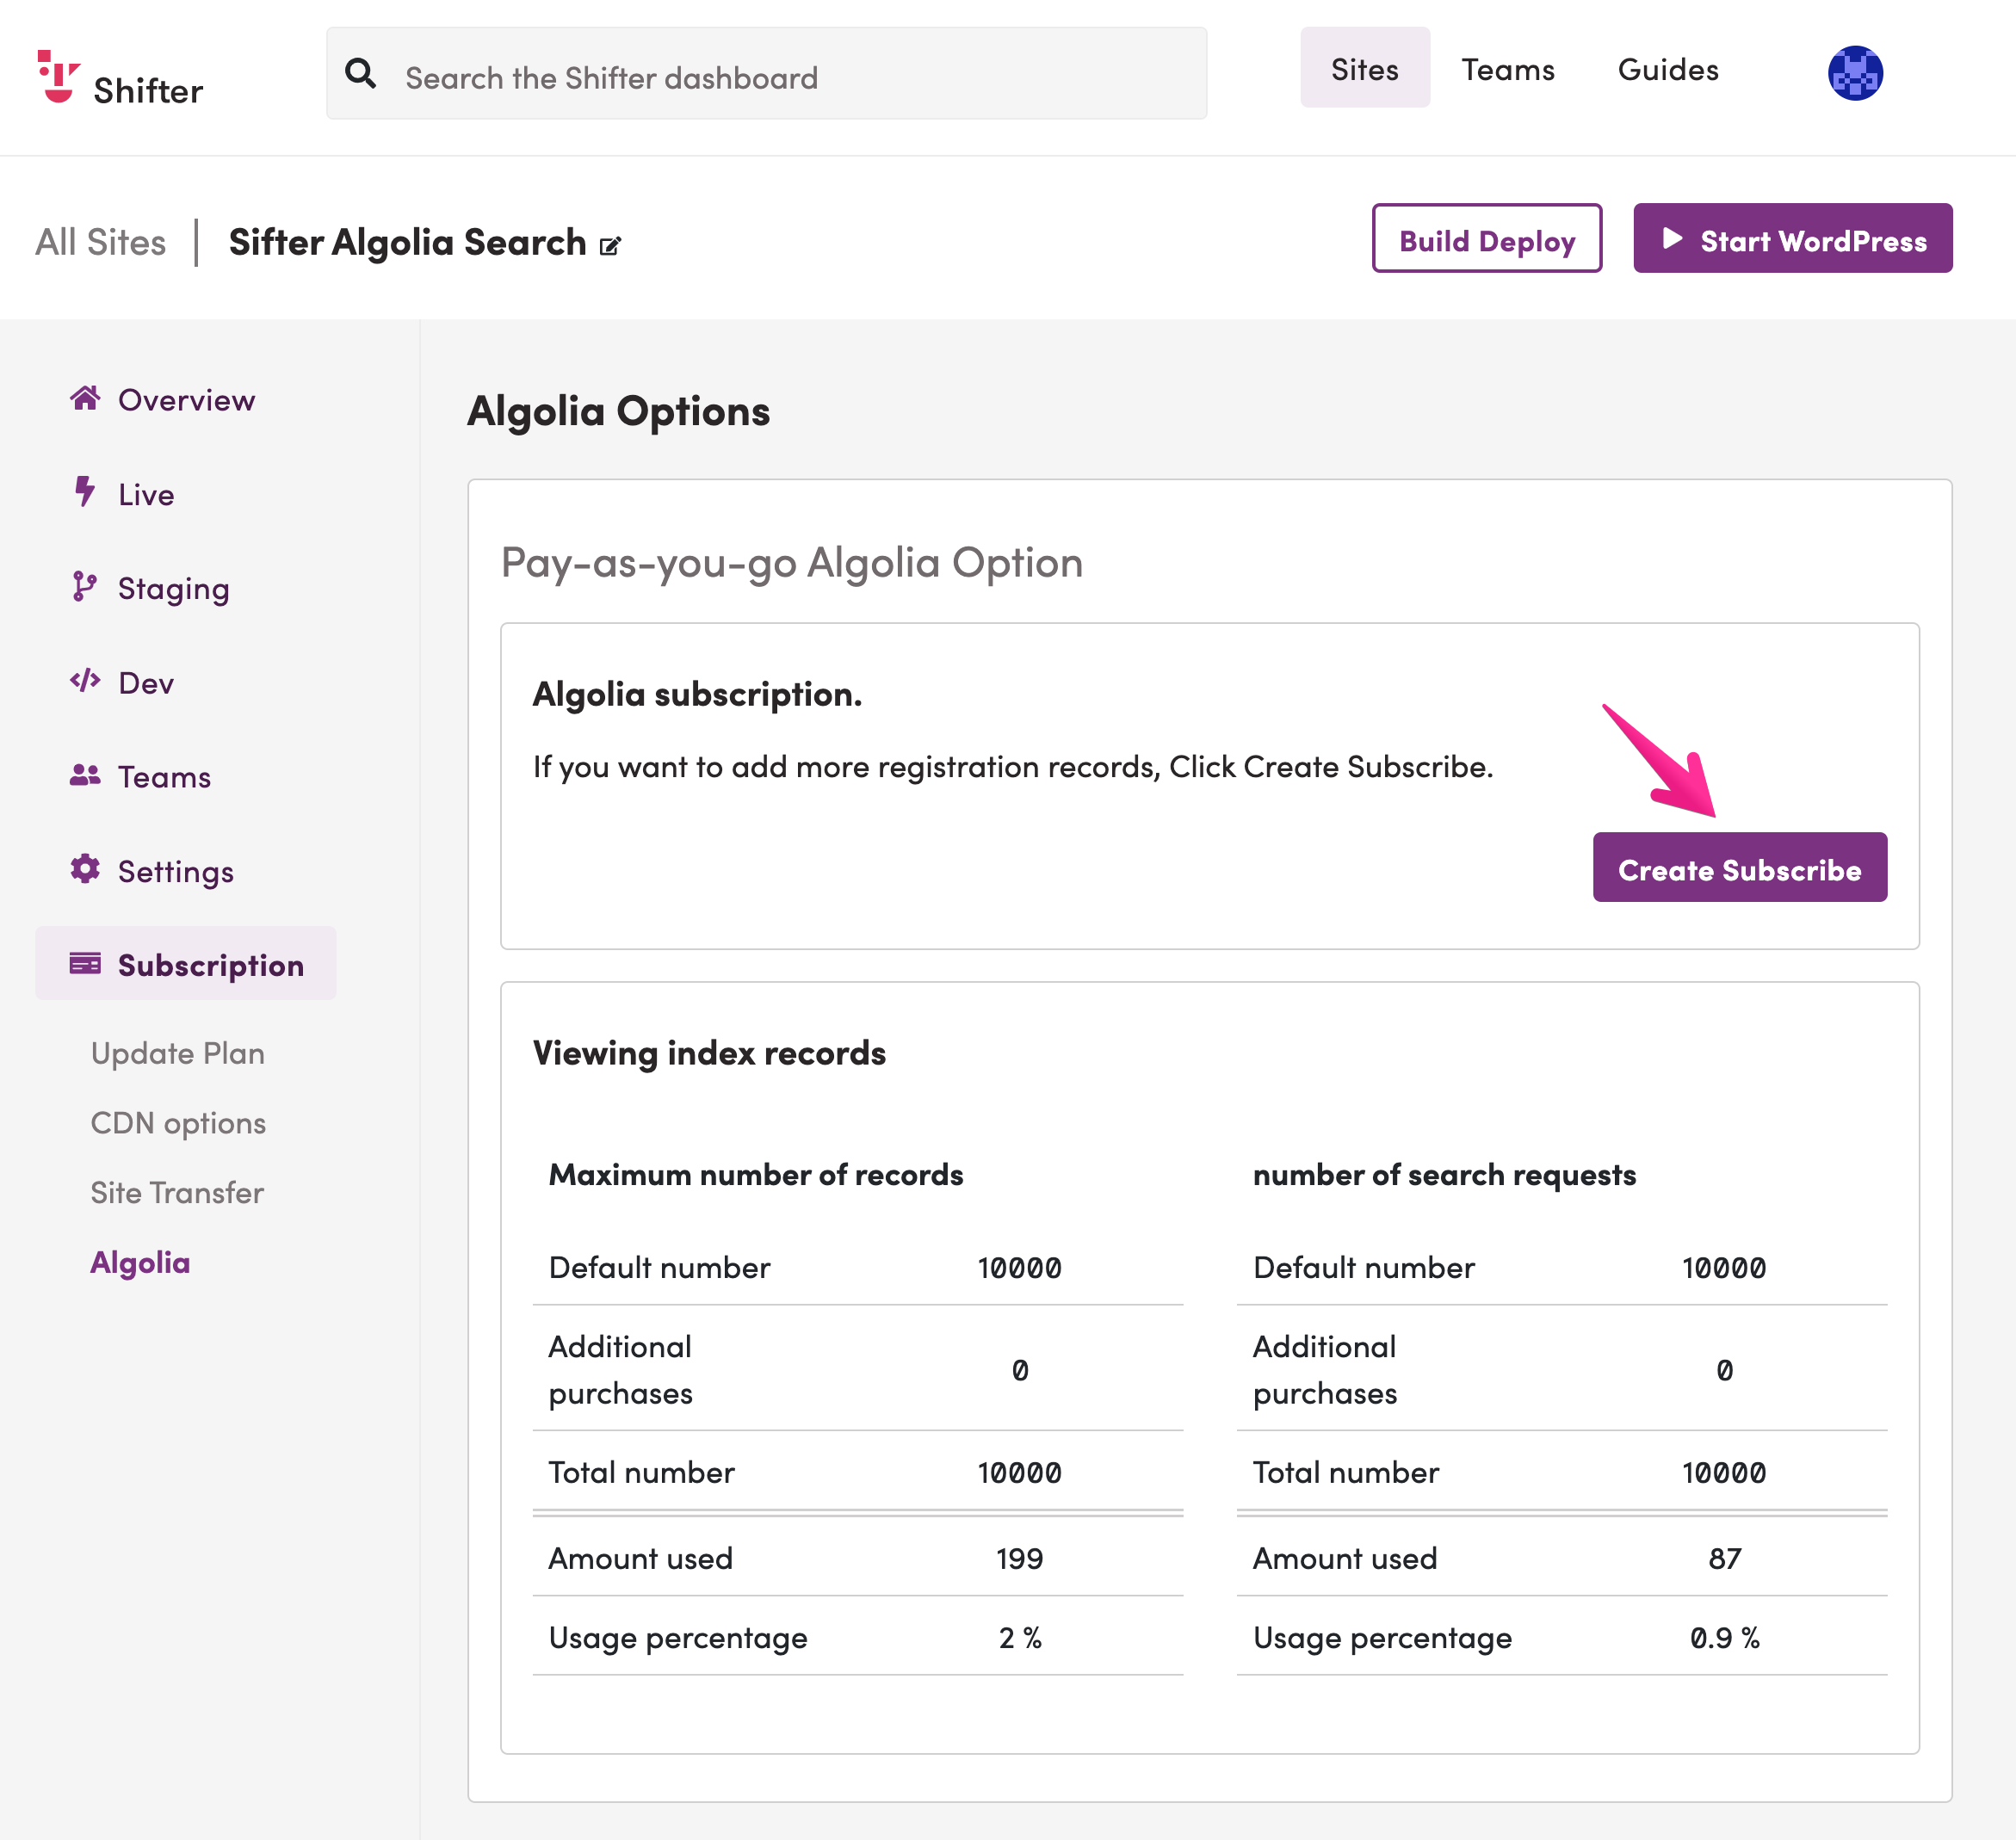Click the Teams people icon in sidebar
Image resolution: width=2016 pixels, height=1840 pixels.
click(85, 775)
